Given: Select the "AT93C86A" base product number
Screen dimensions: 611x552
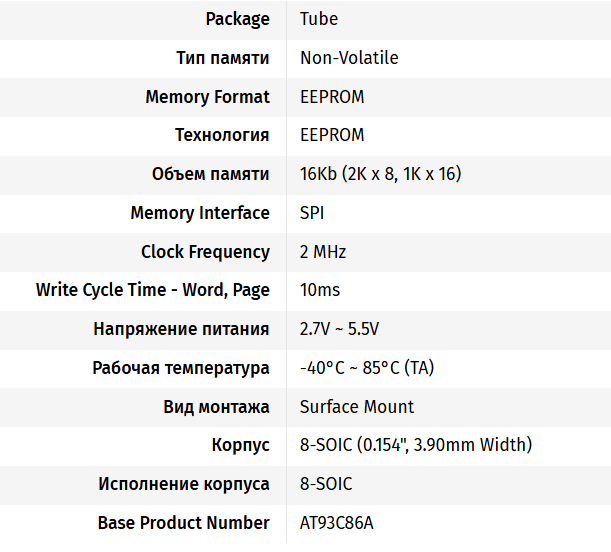Looking at the screenshot, I should (337, 523).
